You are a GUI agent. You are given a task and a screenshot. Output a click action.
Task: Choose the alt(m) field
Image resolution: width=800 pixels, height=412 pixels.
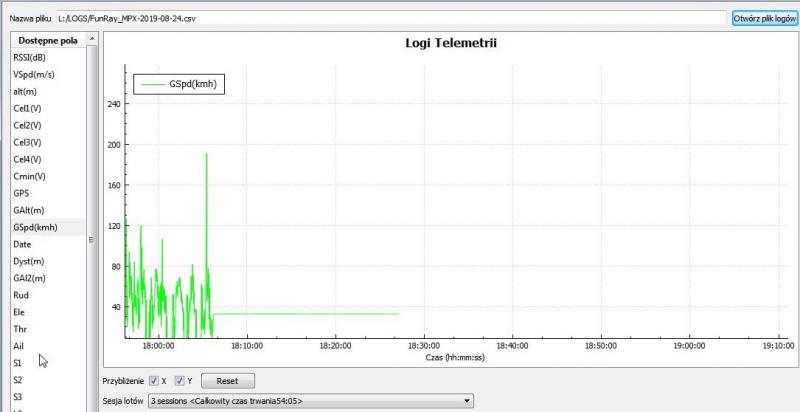click(x=26, y=92)
